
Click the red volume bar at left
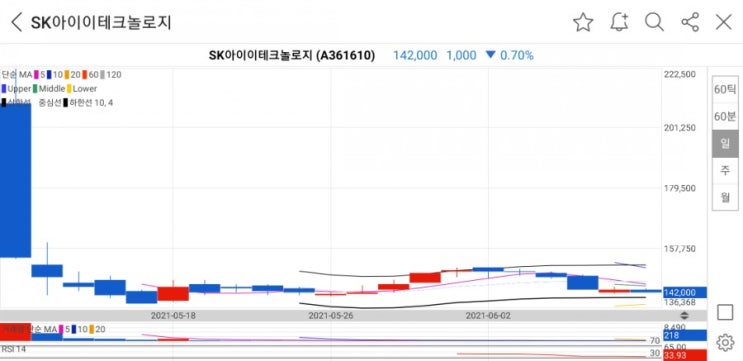(15, 331)
